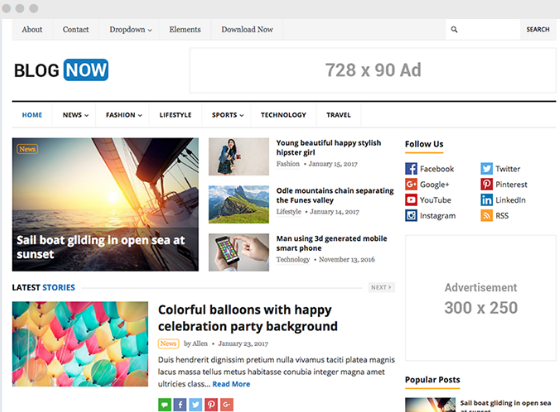This screenshot has width=560, height=412.
Task: Click the mobile phone thumbnail
Action: pyautogui.click(x=239, y=252)
